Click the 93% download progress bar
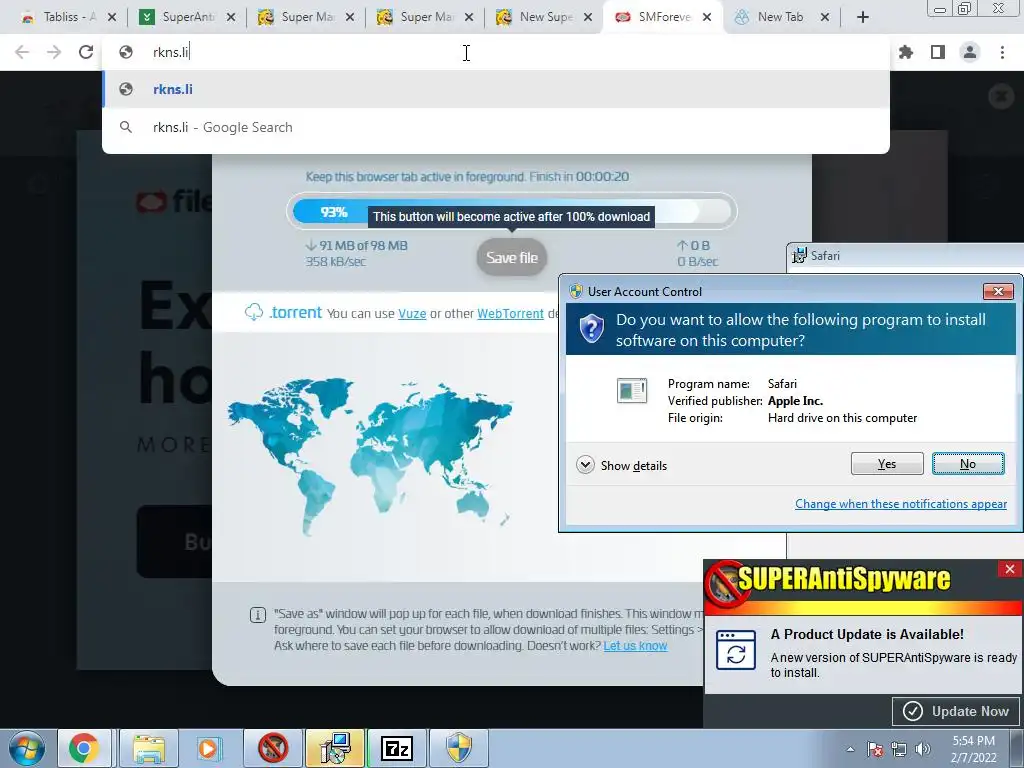The height and width of the screenshot is (768, 1024). (512, 212)
